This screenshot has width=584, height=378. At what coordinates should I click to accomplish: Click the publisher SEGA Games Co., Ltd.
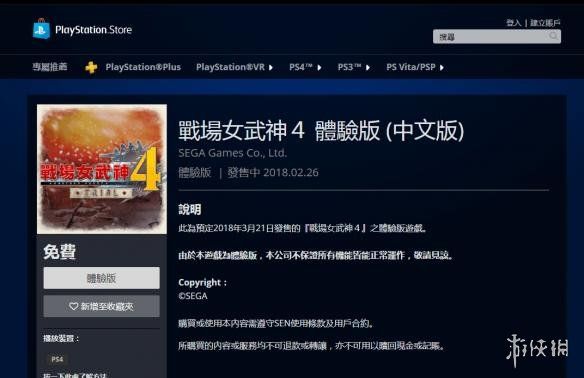(x=233, y=153)
